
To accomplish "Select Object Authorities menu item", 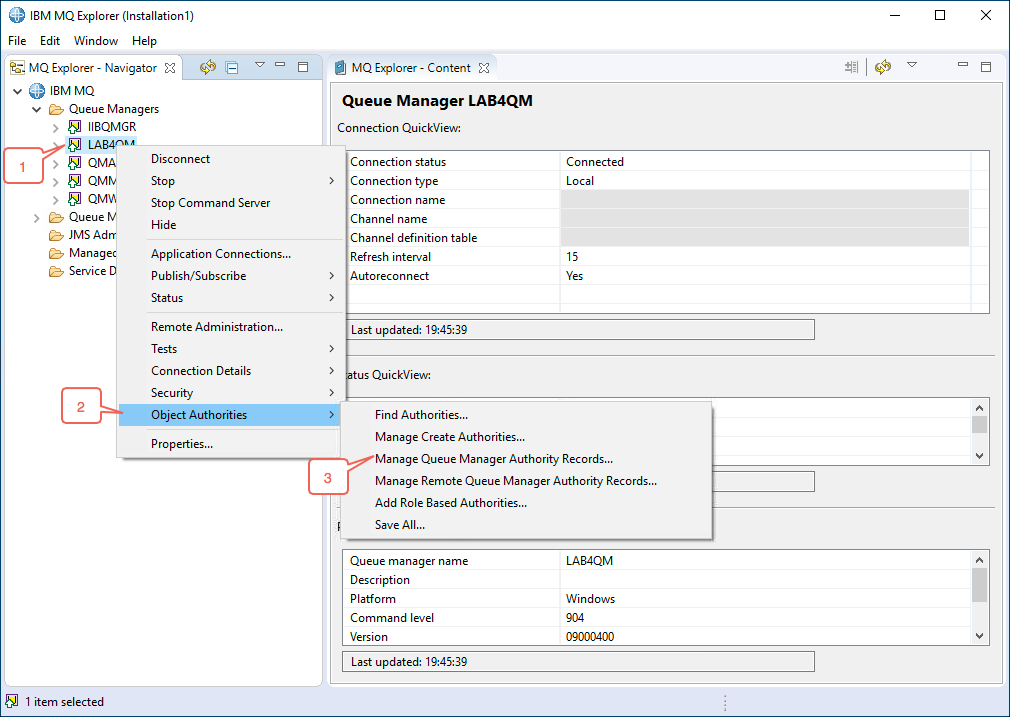I will click(x=231, y=415).
